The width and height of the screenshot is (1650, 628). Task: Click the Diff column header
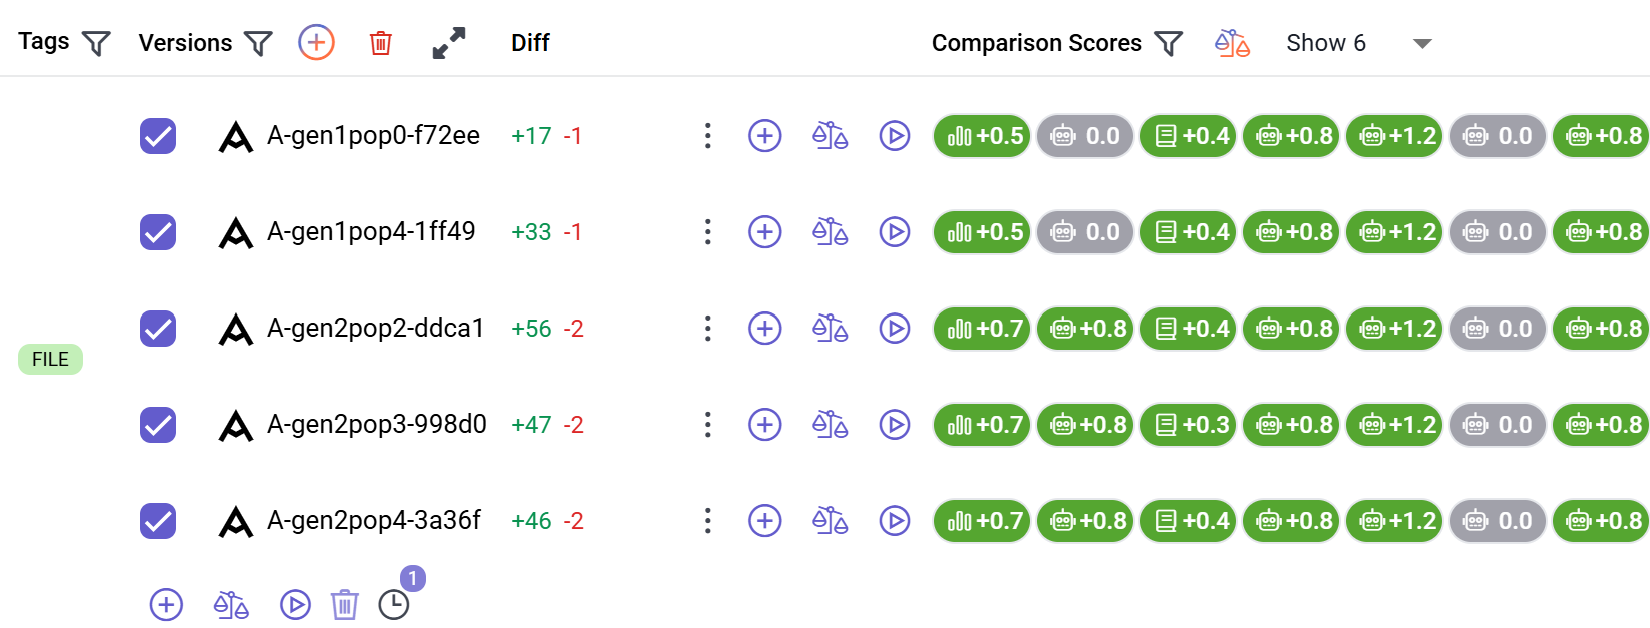530,42
